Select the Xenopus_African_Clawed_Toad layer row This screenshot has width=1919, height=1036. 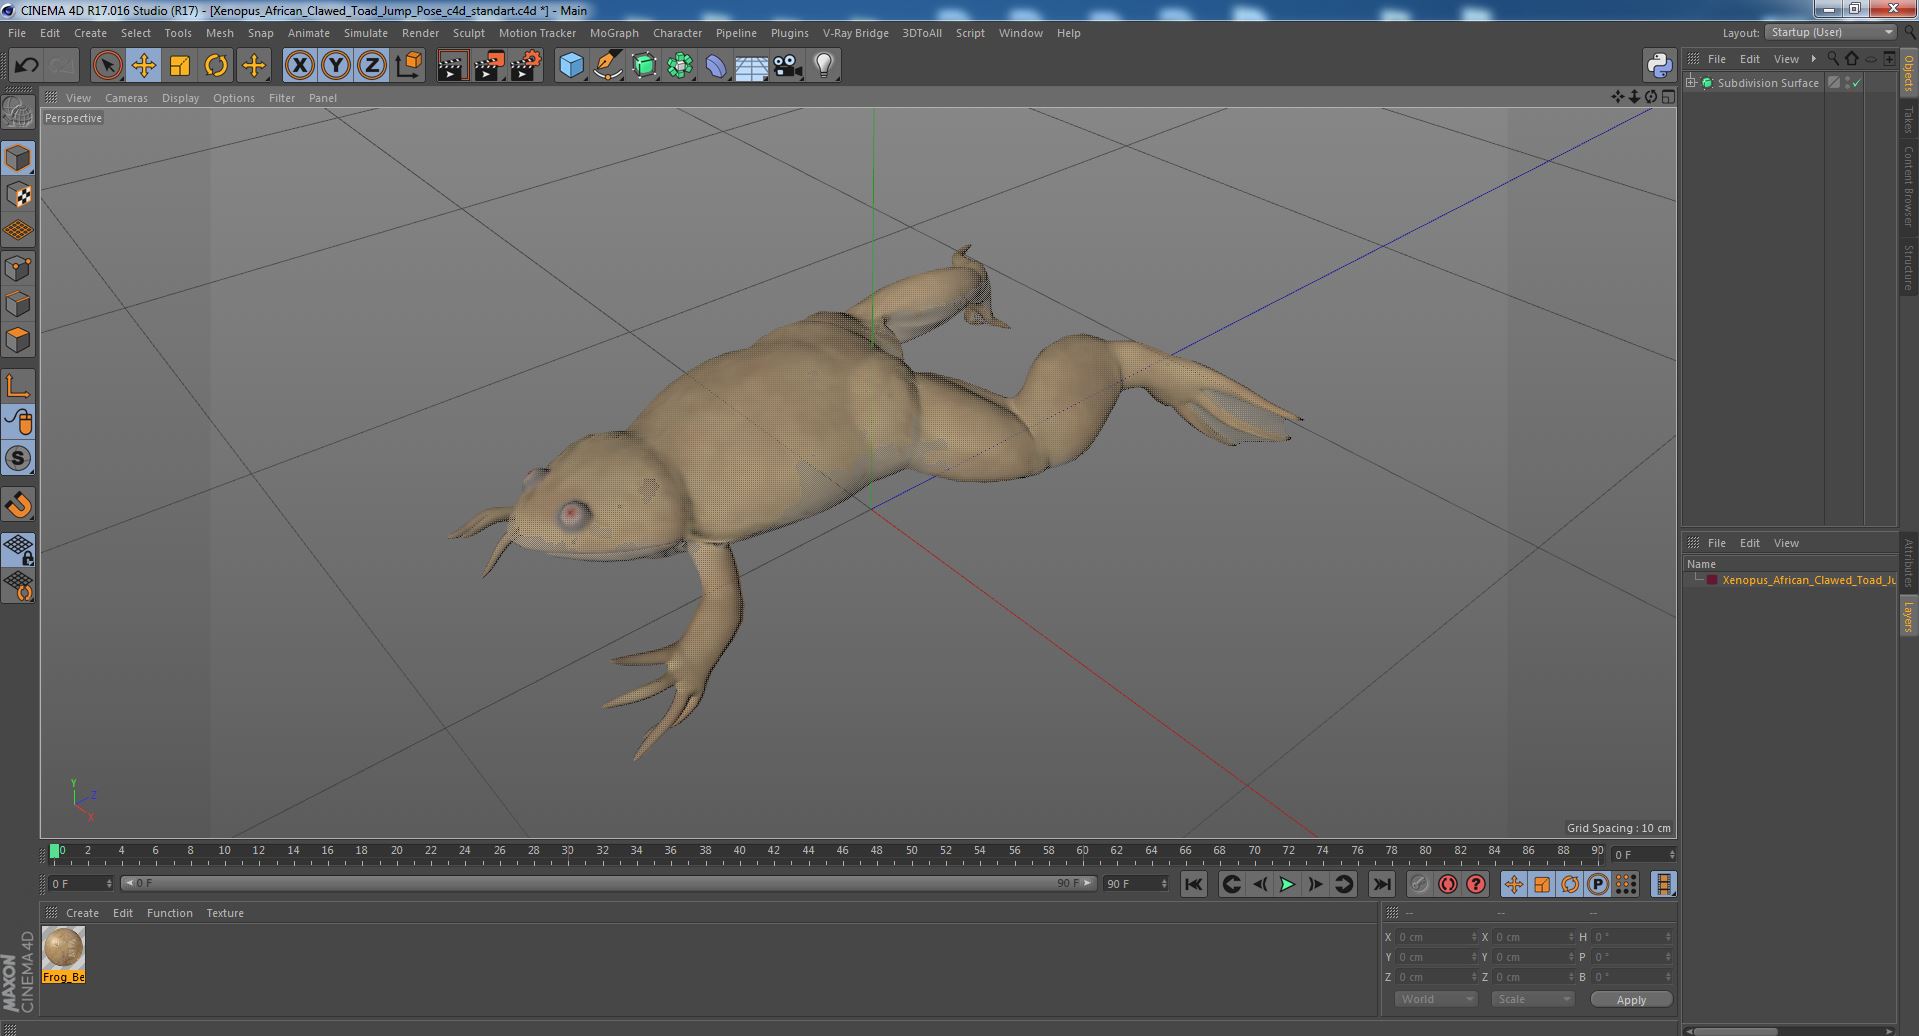tap(1790, 580)
